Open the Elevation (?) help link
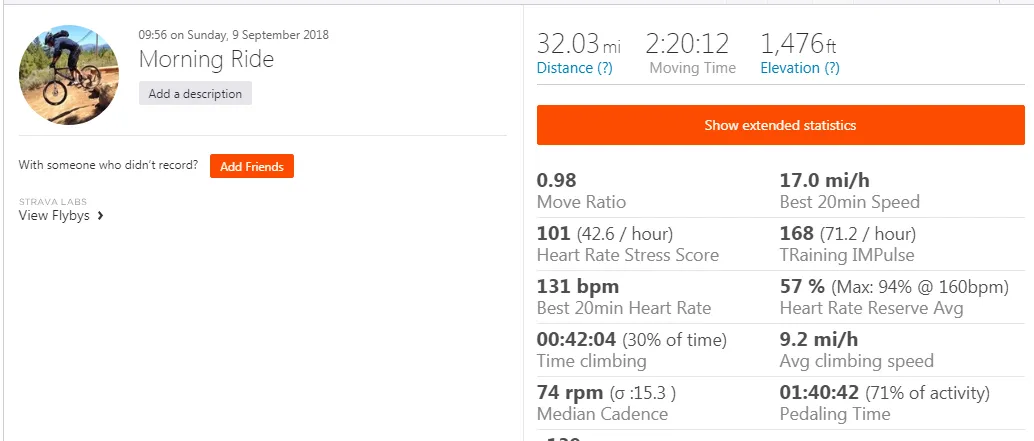Screen dimensions: 1034x441 (x=800, y=68)
